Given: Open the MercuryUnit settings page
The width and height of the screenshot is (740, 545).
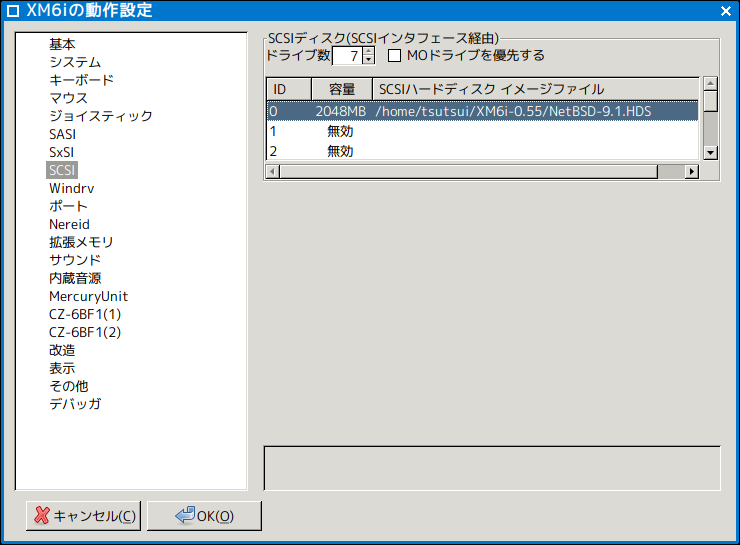Looking at the screenshot, I should click(x=89, y=296).
